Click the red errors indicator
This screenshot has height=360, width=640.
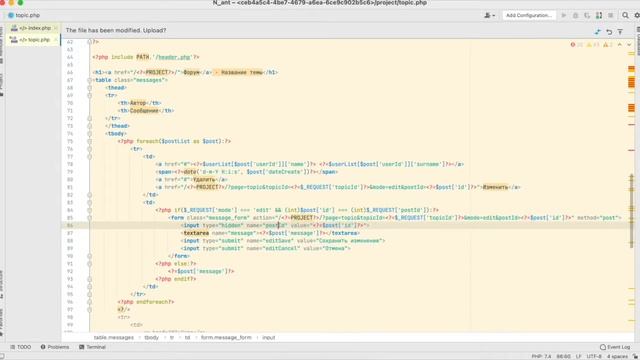pos(577,44)
